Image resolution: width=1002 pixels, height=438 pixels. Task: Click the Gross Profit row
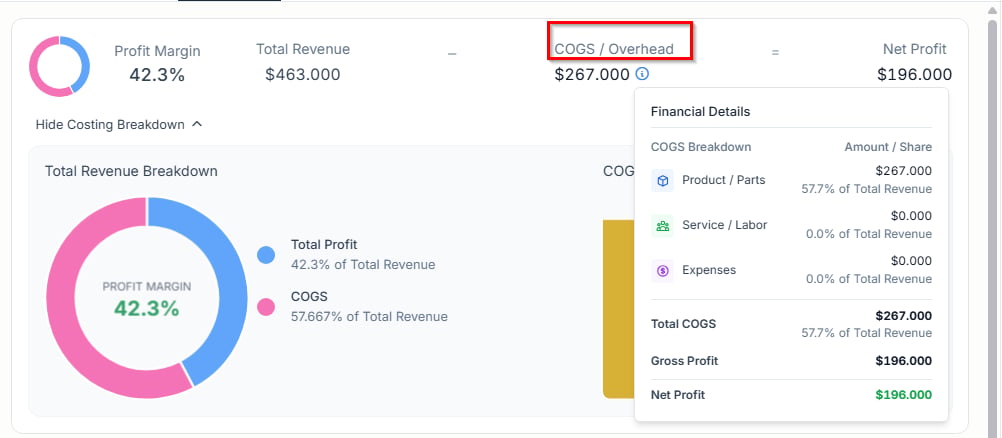tap(791, 361)
